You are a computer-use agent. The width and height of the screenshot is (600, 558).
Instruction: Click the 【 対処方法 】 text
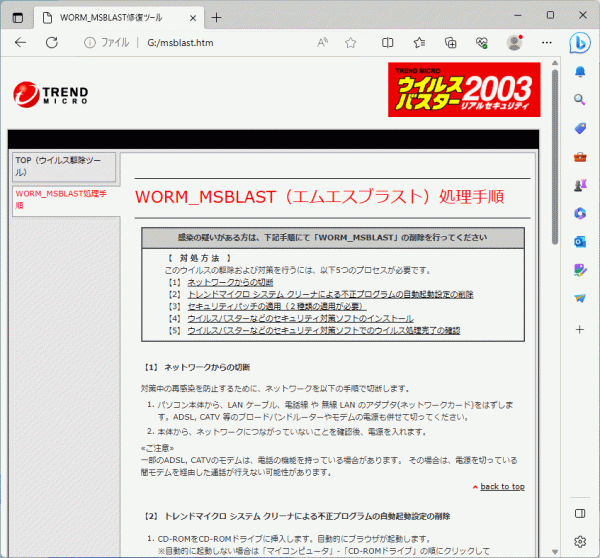point(199,258)
